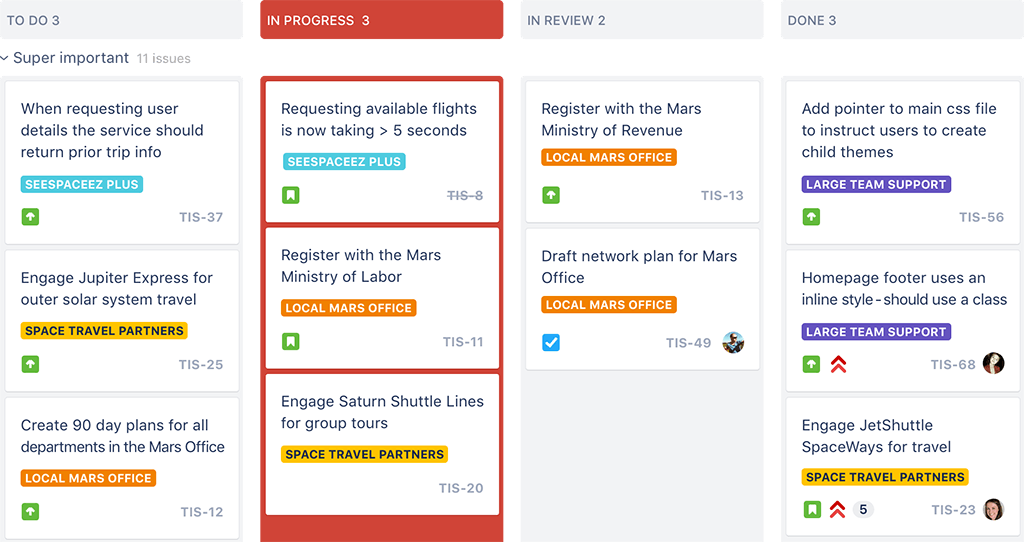Click green bookmark icon on TIS-23 card
1024x542 pixels.
[x=812, y=509]
